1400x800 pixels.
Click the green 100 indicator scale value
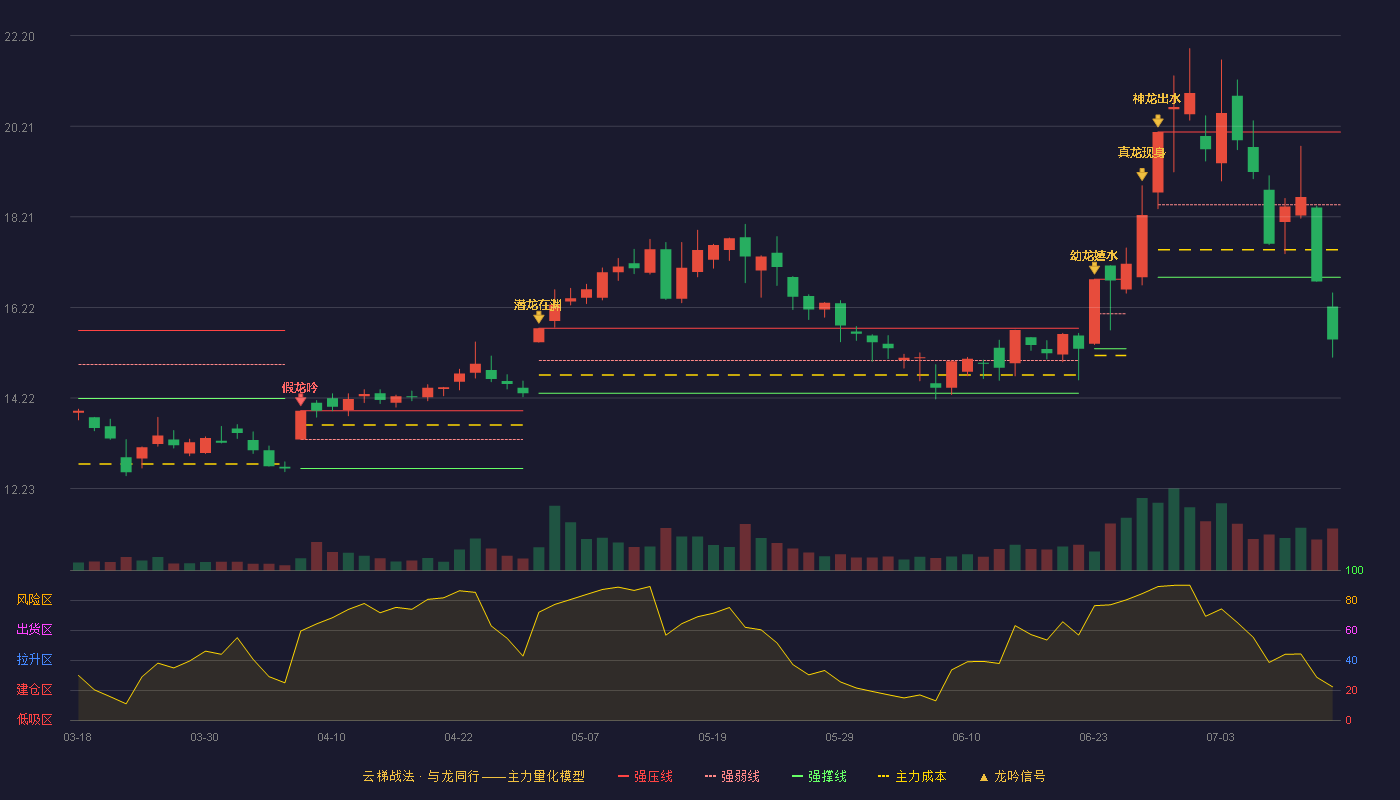point(1354,571)
